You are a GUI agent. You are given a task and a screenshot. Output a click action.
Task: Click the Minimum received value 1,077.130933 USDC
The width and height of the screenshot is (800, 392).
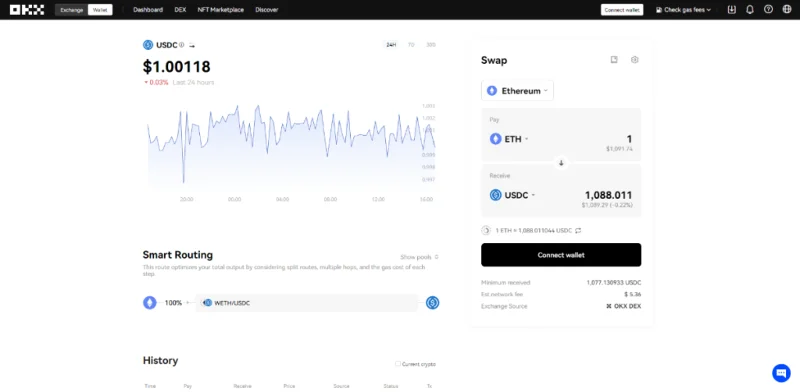tap(614, 282)
